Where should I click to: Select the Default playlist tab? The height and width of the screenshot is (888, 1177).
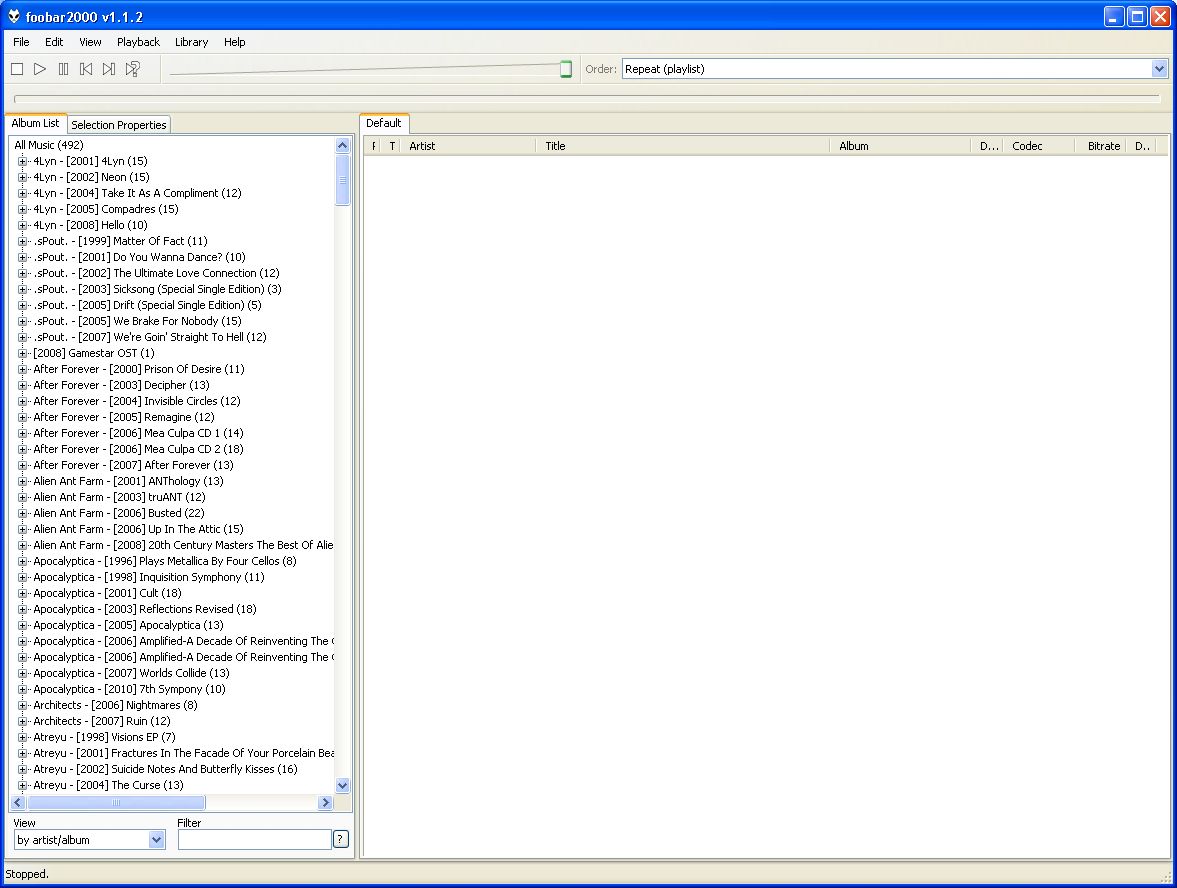pos(384,123)
